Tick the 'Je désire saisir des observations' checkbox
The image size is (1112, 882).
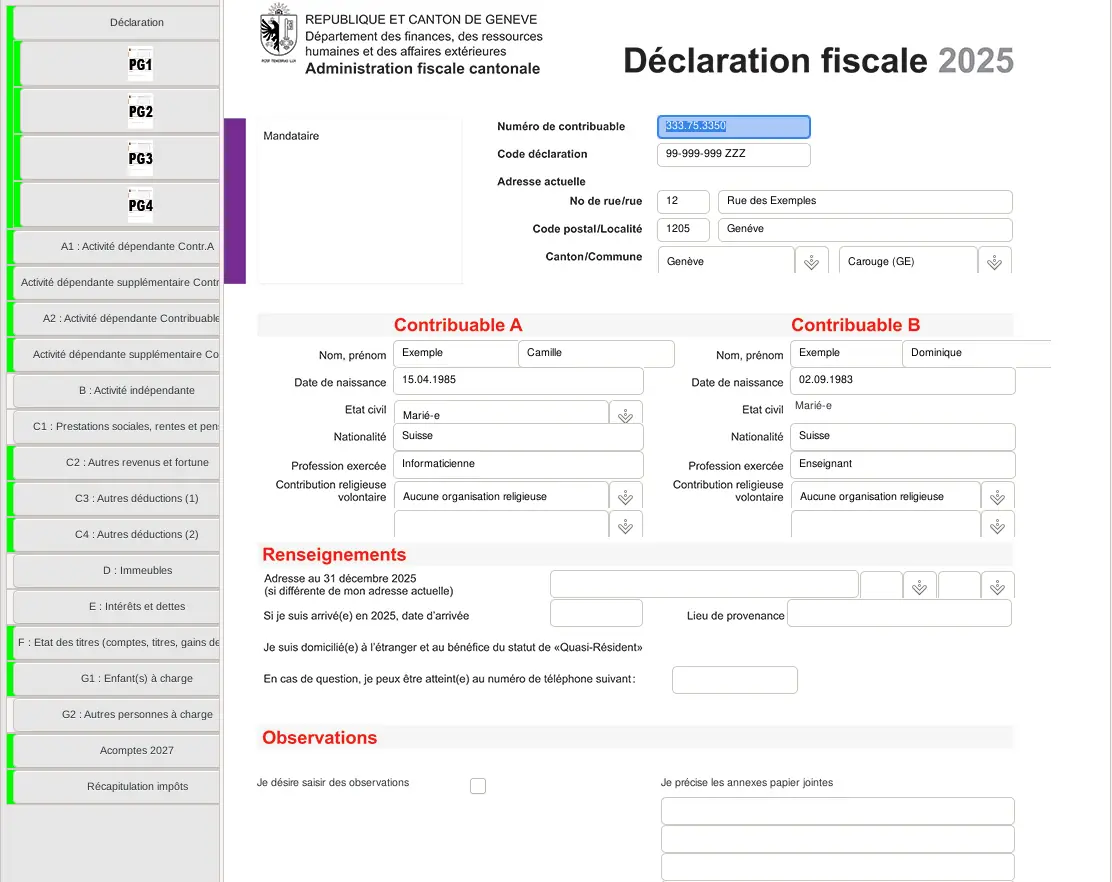pos(478,786)
